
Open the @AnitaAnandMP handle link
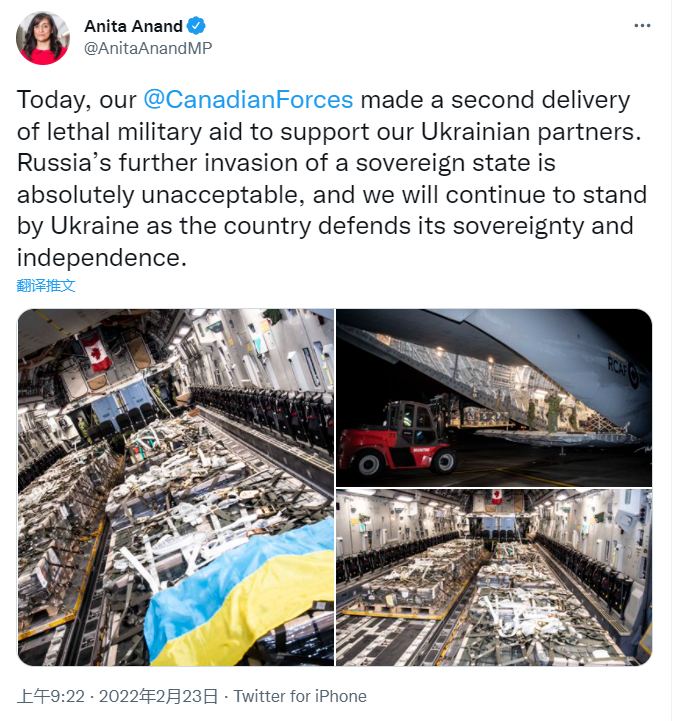coord(148,48)
